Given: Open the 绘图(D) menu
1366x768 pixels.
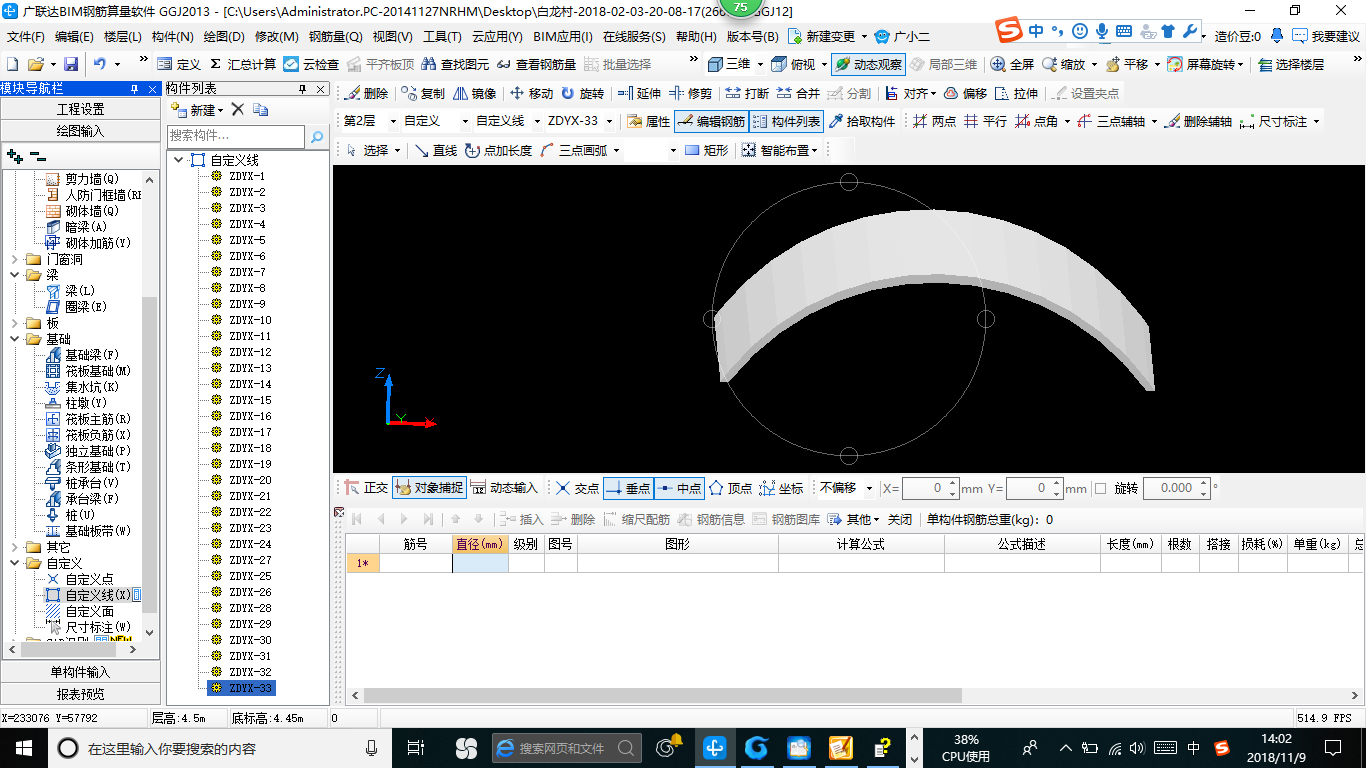Looking at the screenshot, I should (x=224, y=36).
